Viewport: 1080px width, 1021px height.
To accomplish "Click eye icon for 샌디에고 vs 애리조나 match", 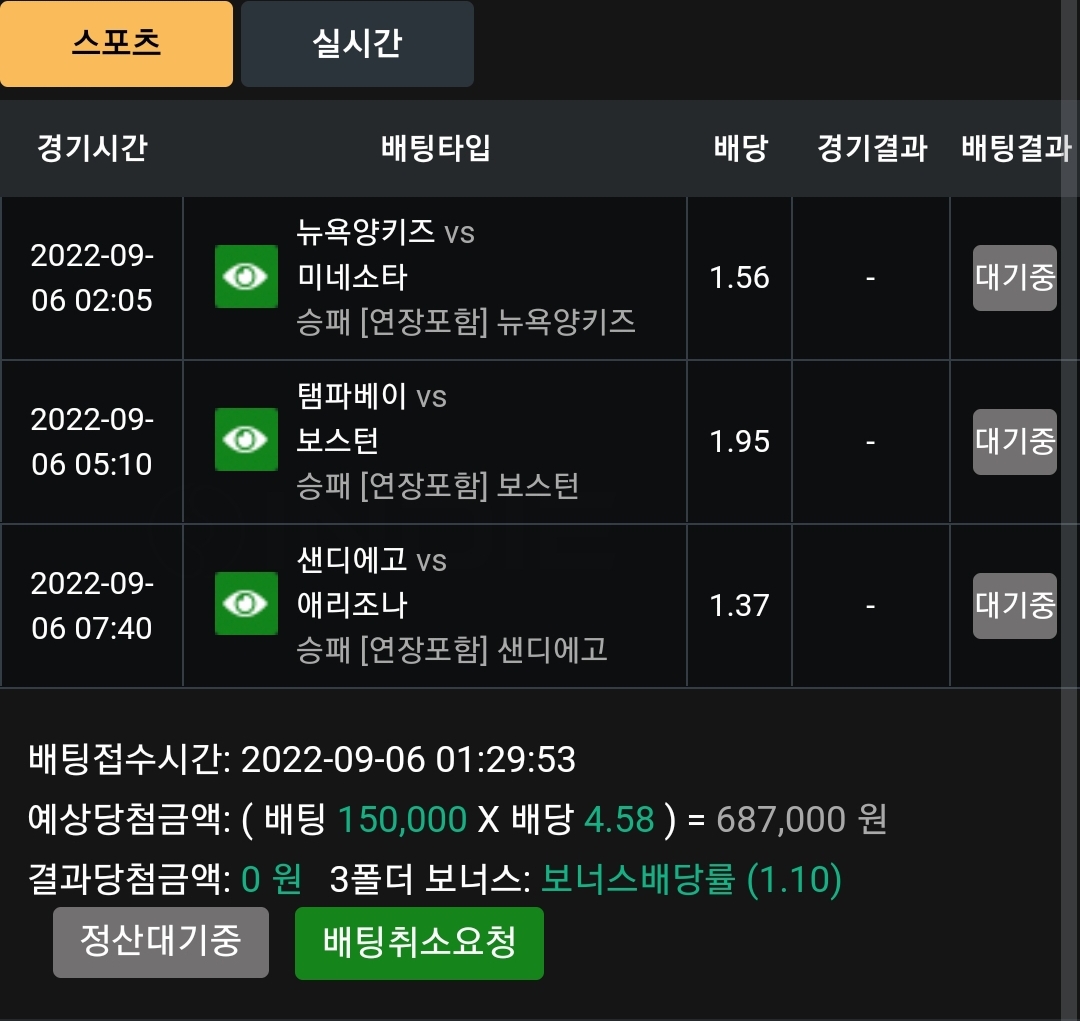I will click(x=246, y=604).
